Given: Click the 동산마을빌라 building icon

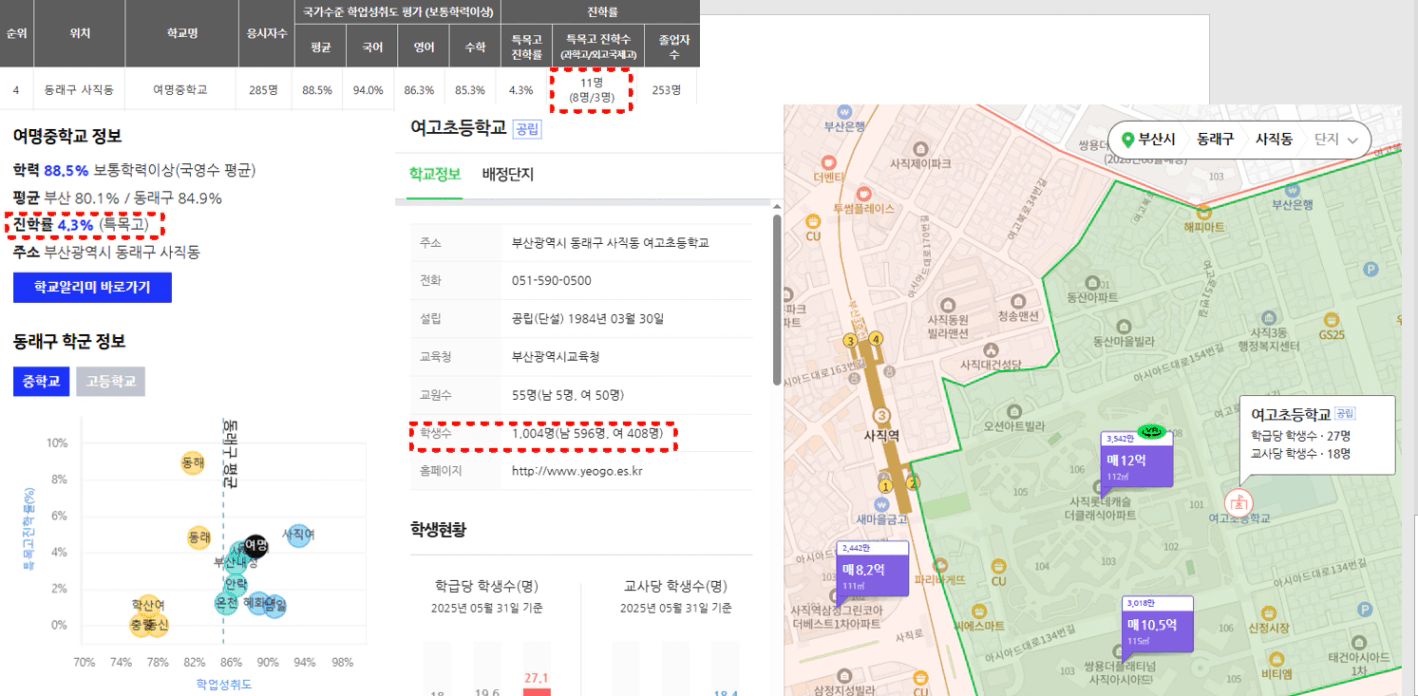Looking at the screenshot, I should pos(1124,326).
